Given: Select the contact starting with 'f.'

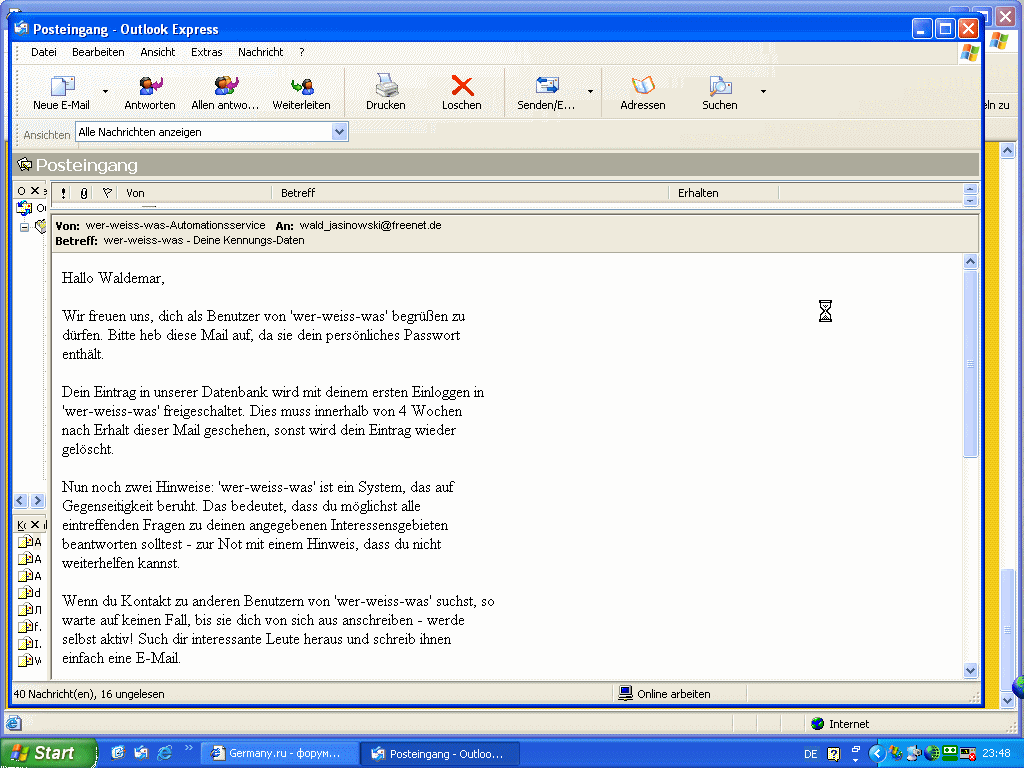Looking at the screenshot, I should click(x=29, y=626).
